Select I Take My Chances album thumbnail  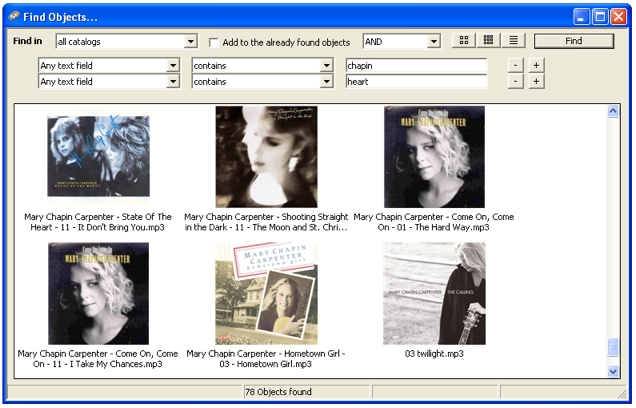(x=98, y=294)
